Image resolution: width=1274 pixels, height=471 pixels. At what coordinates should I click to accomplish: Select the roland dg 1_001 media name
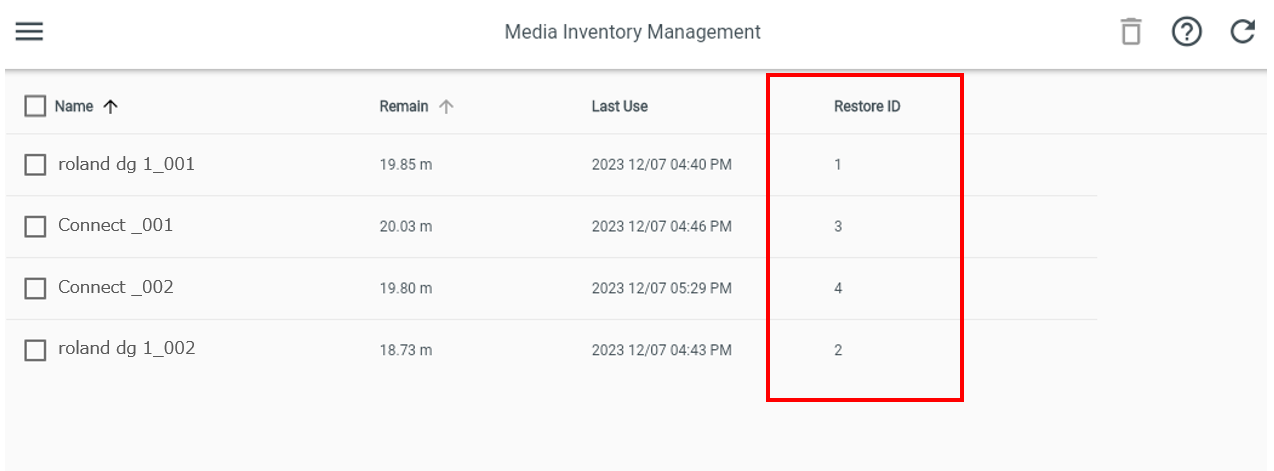click(126, 164)
